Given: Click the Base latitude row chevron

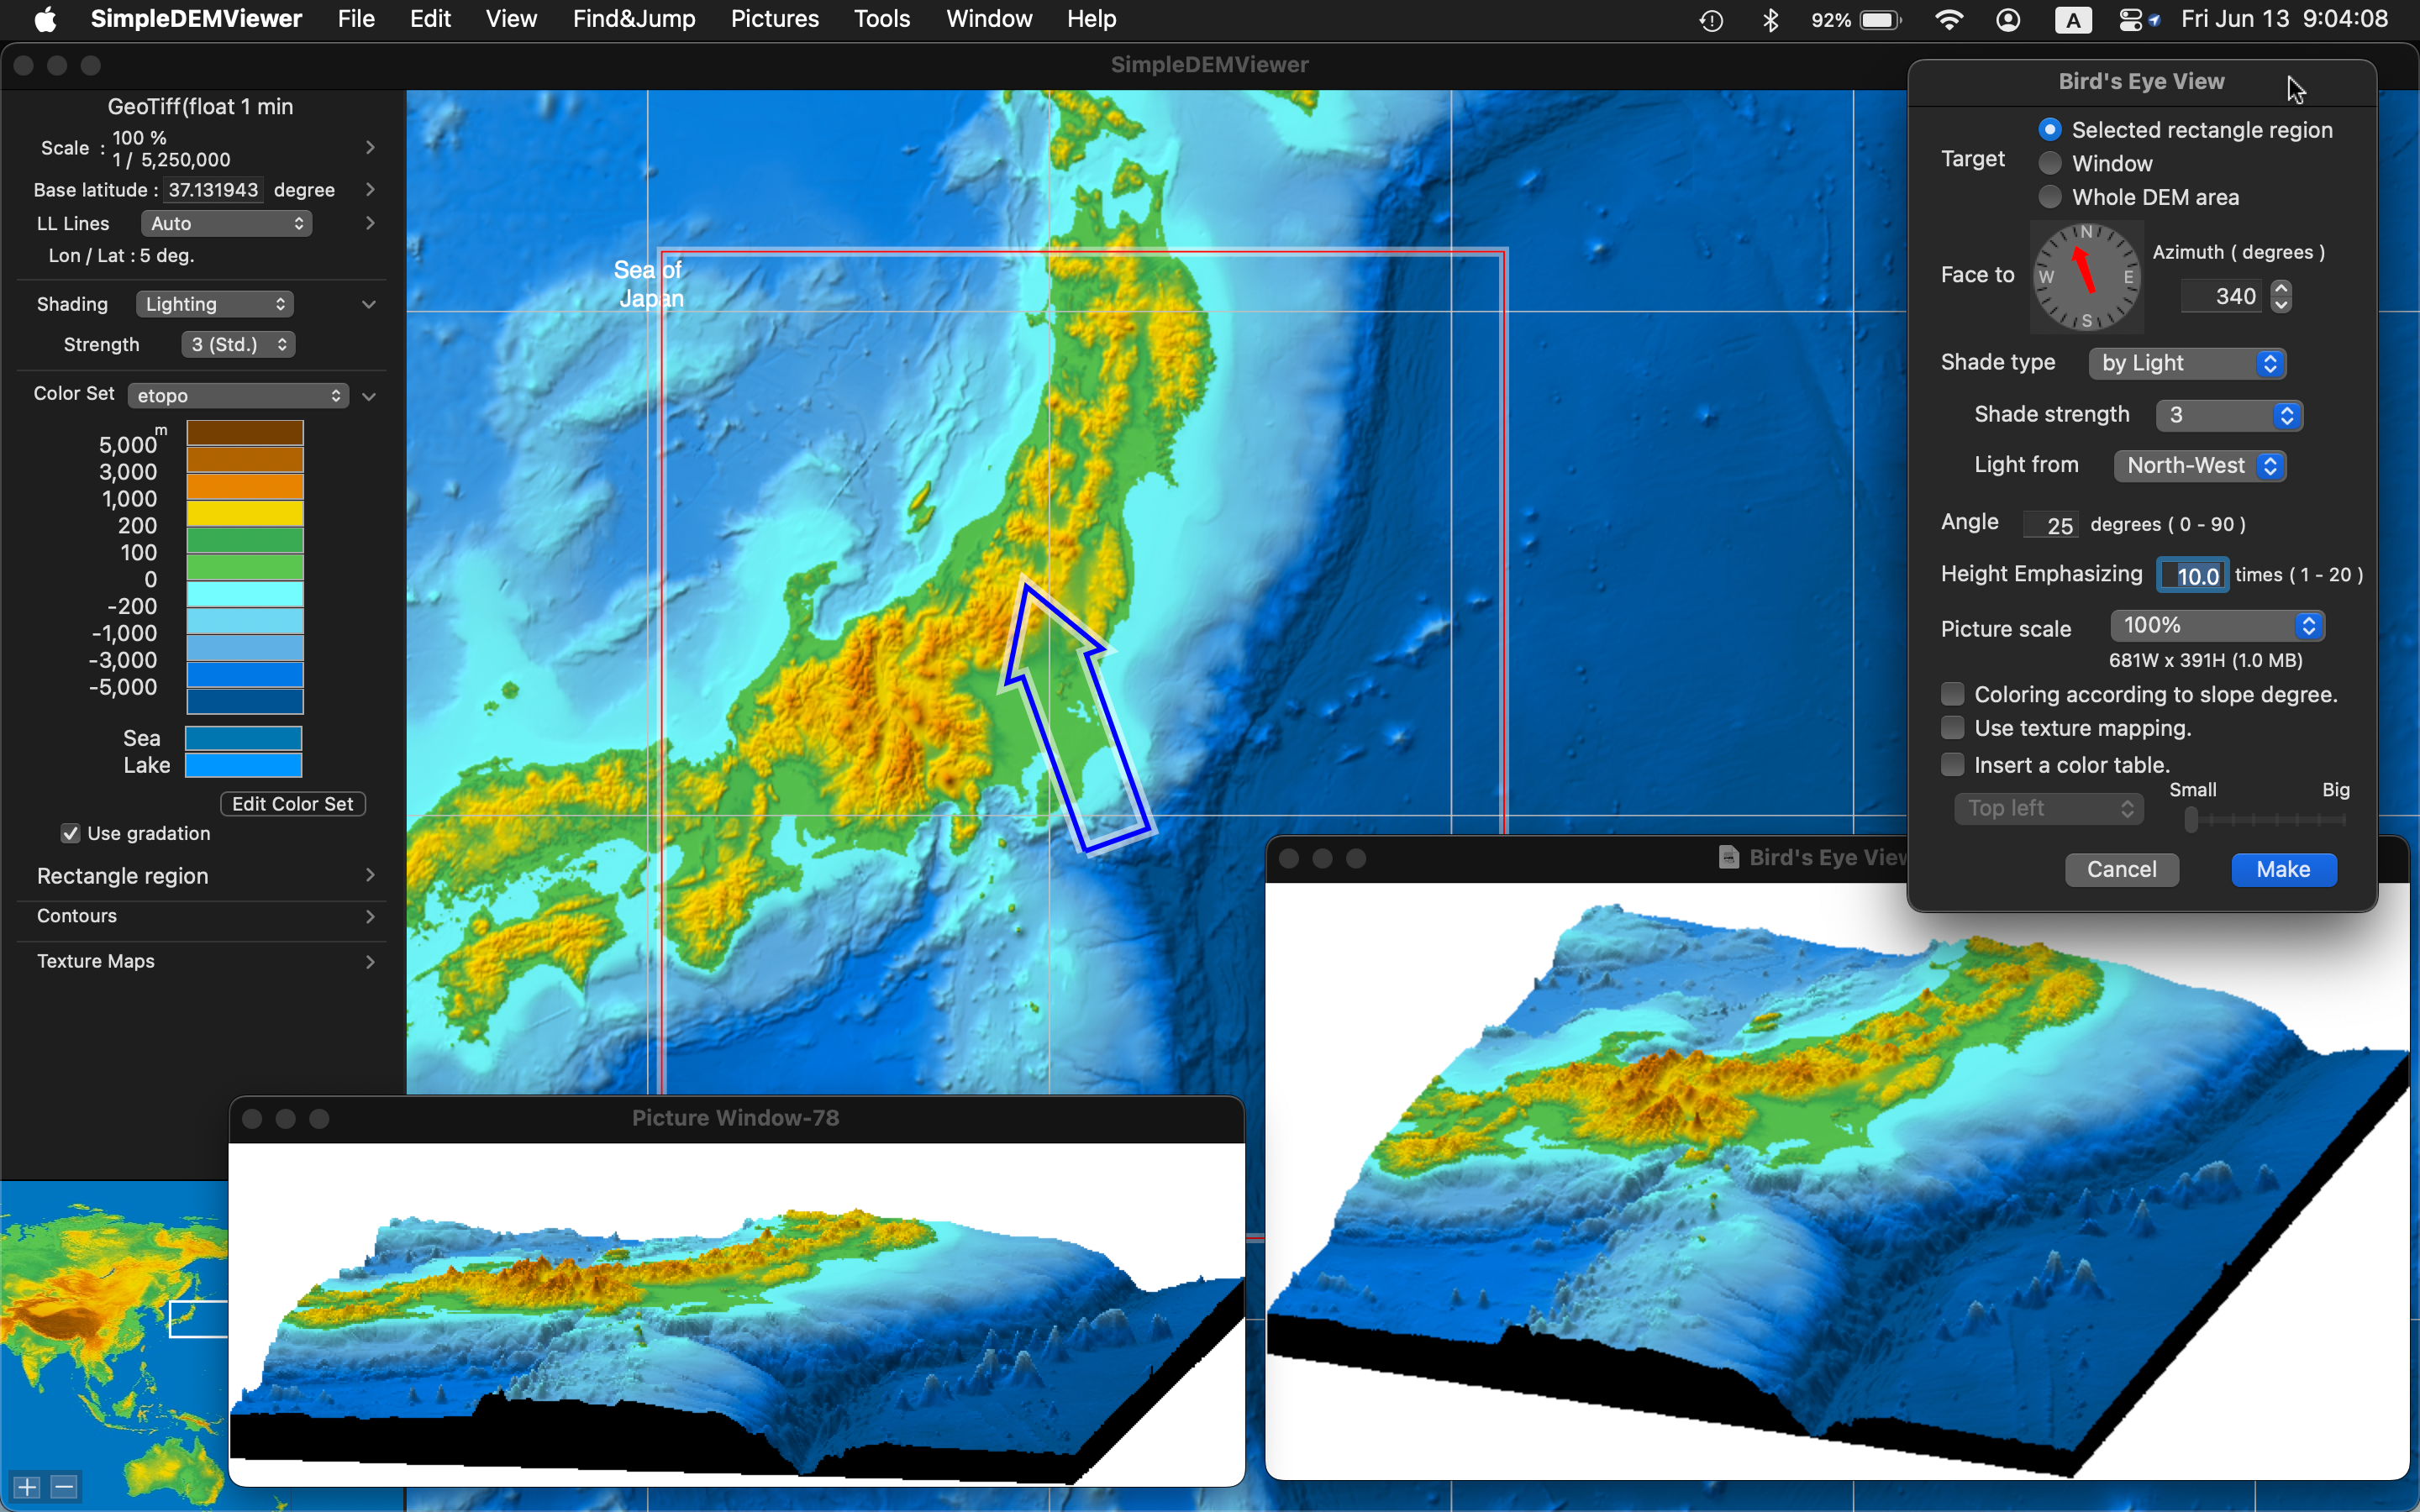Looking at the screenshot, I should click(x=370, y=190).
